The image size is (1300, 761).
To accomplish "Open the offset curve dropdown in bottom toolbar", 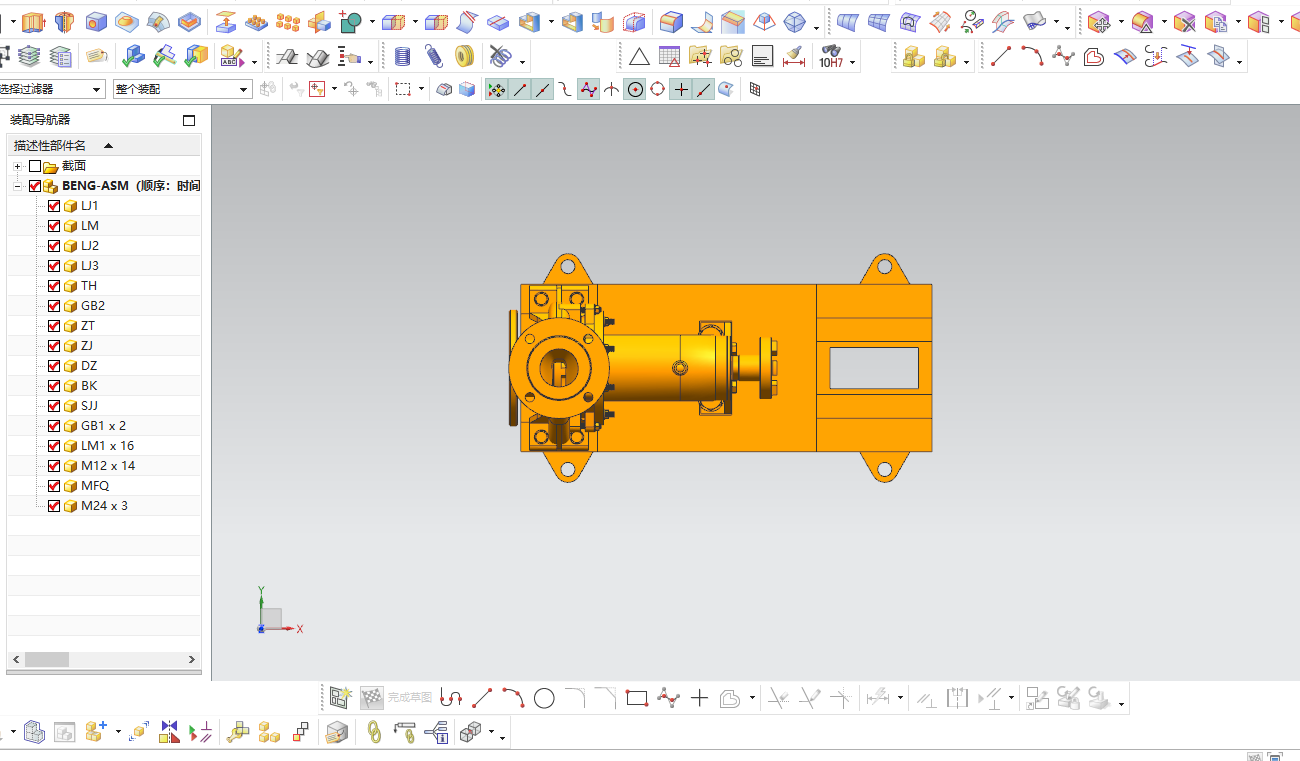I will click(752, 699).
